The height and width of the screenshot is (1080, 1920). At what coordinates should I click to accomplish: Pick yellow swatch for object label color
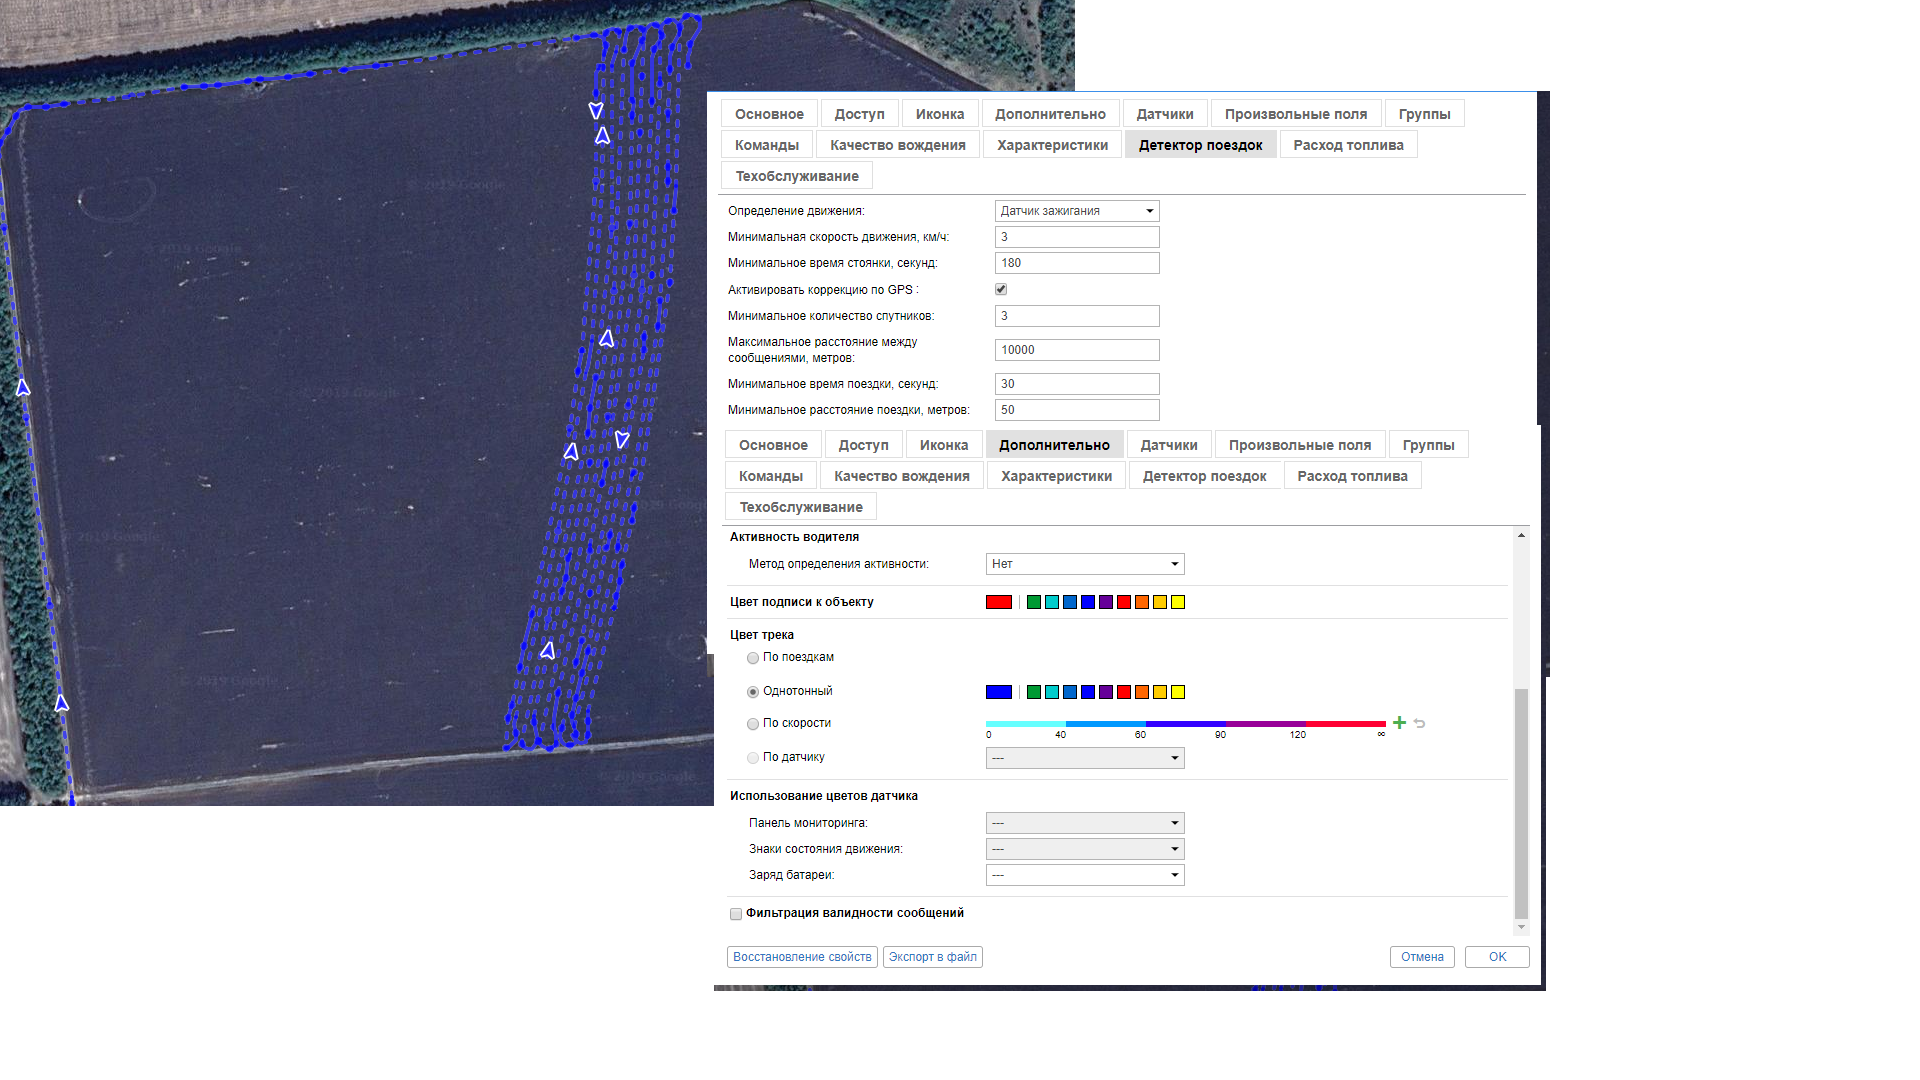(x=1178, y=602)
